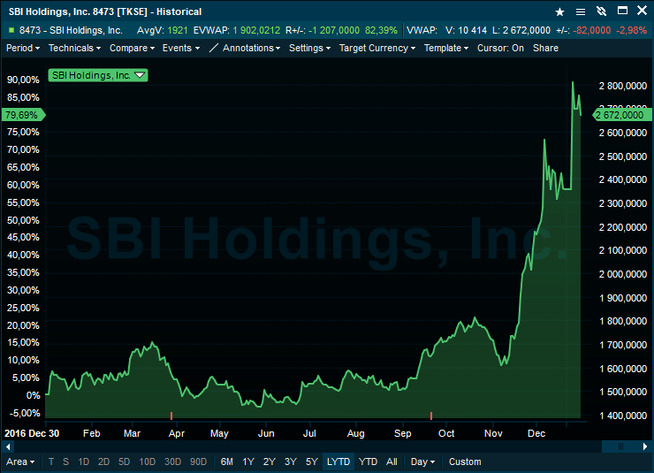This screenshot has height=473, width=654.
Task: Click the L: 2 672,0000 last price text
Action: click(x=521, y=30)
